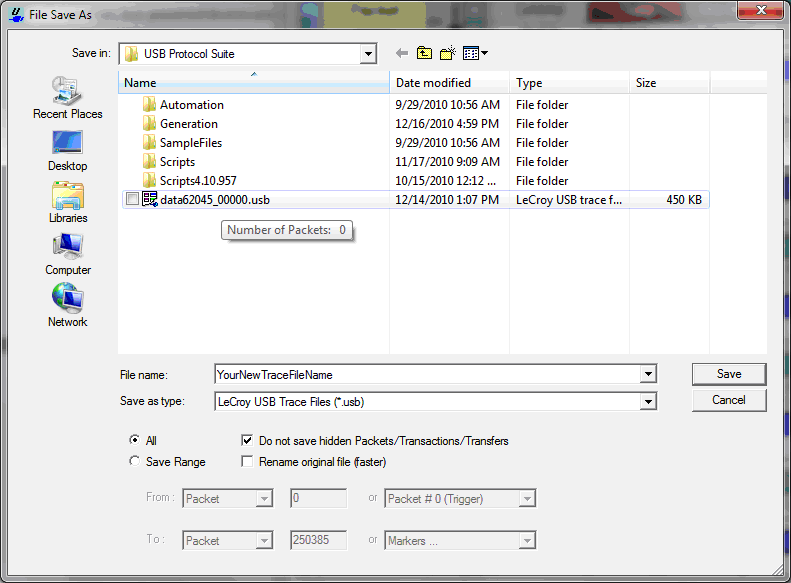
Task: Click the 11/17/2010 9:09 AM date cell
Action: pos(447,162)
